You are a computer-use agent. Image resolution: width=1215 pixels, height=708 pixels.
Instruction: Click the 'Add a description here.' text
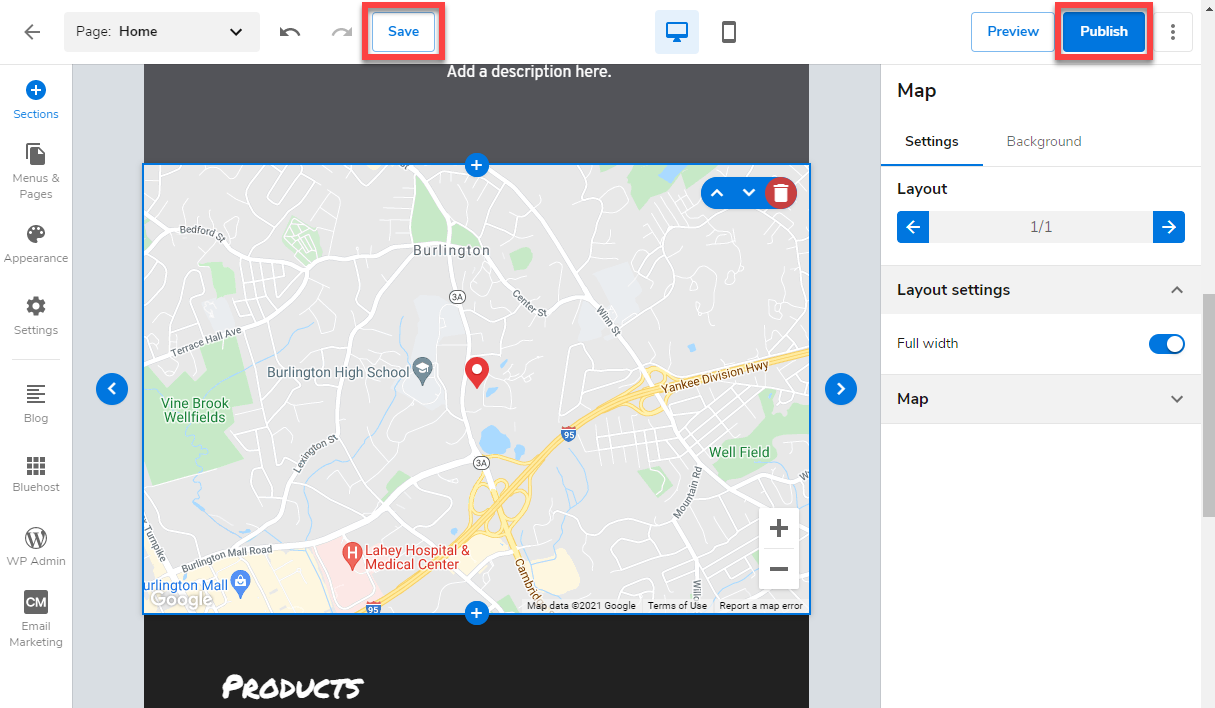[529, 72]
